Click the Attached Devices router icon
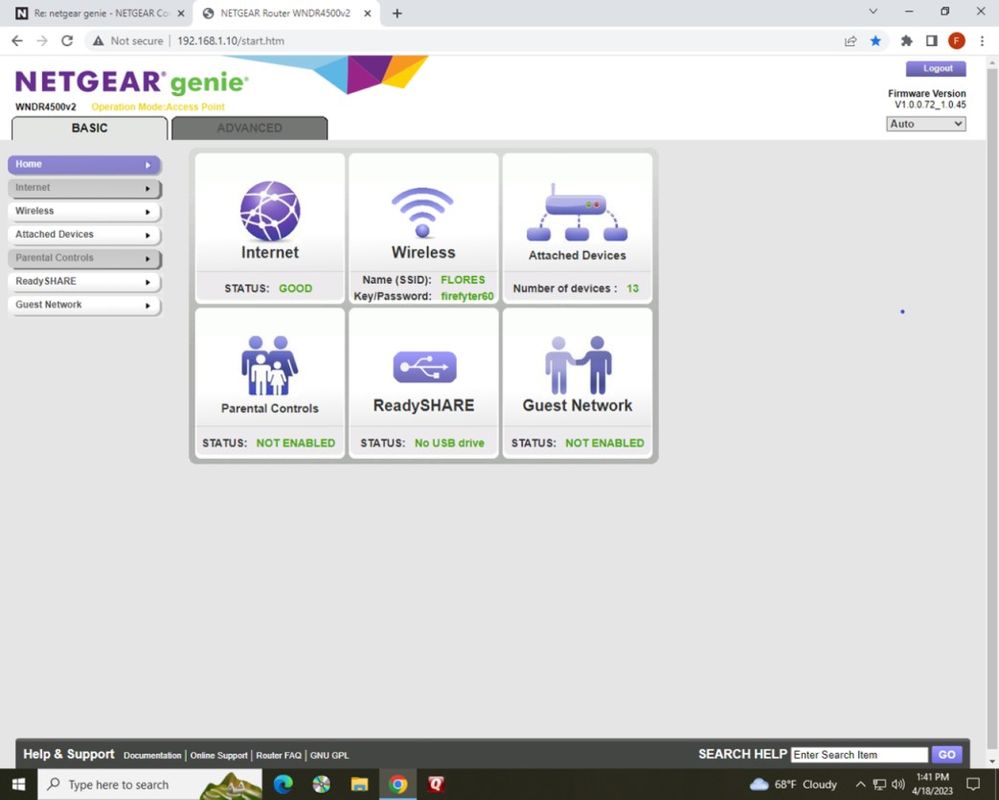999x800 pixels. tap(576, 208)
